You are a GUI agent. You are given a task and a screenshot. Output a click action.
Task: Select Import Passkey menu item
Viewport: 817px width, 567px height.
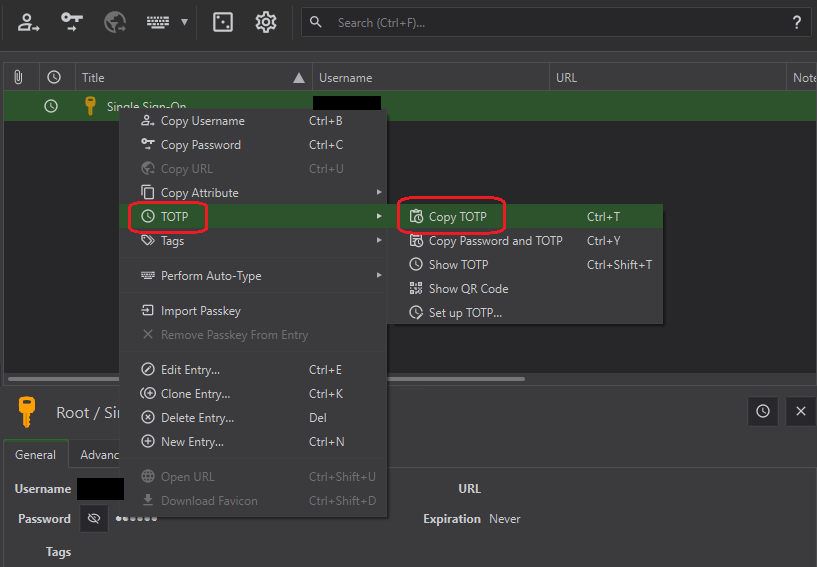tap(253, 311)
